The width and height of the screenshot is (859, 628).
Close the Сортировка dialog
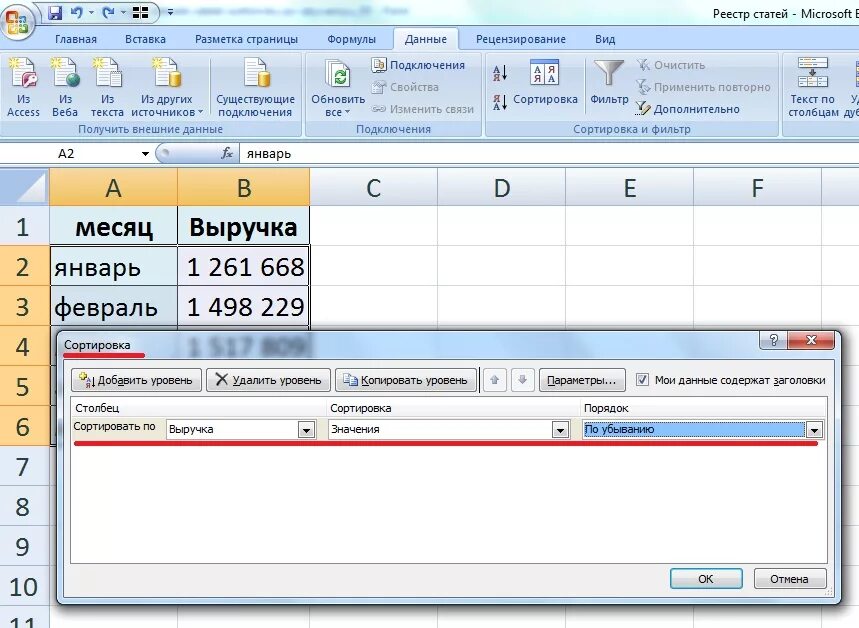click(x=811, y=340)
